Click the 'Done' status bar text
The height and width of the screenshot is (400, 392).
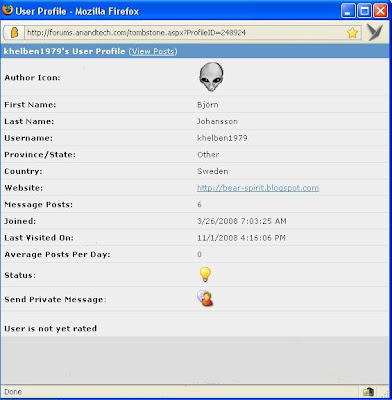13,392
